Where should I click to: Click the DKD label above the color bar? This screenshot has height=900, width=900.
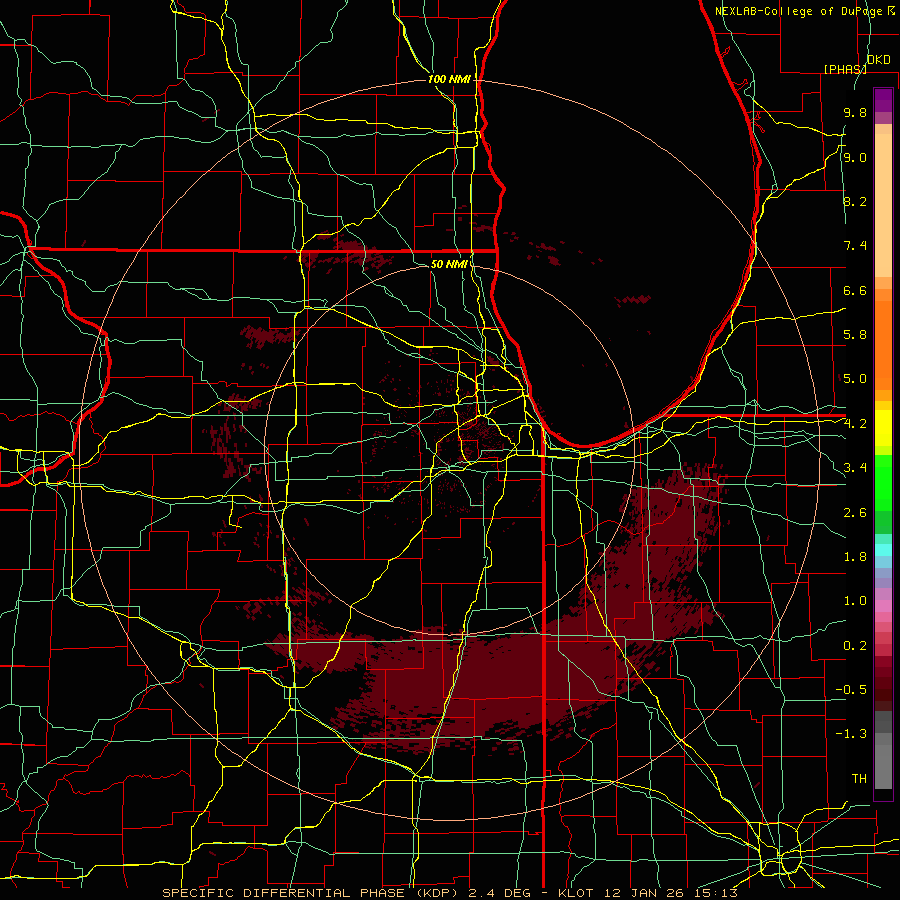click(x=878, y=60)
